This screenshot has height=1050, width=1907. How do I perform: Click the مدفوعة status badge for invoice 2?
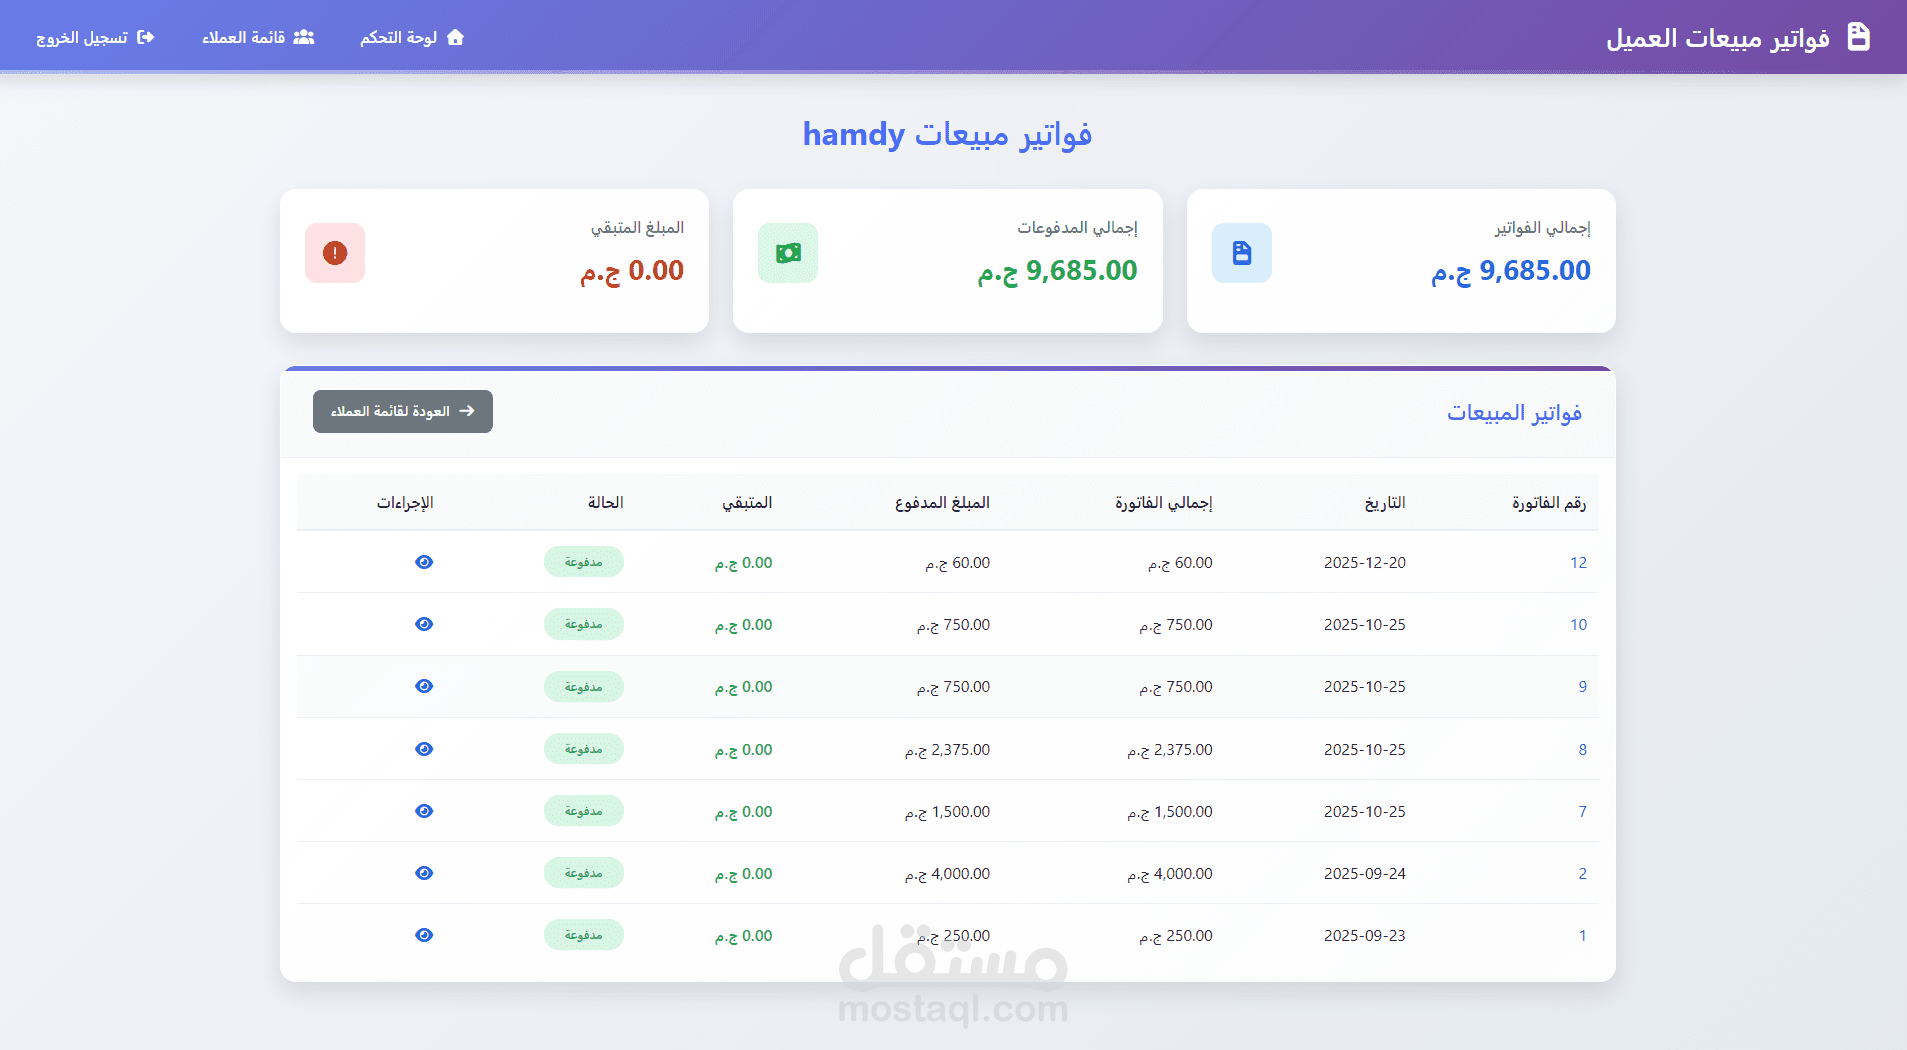[x=584, y=873]
